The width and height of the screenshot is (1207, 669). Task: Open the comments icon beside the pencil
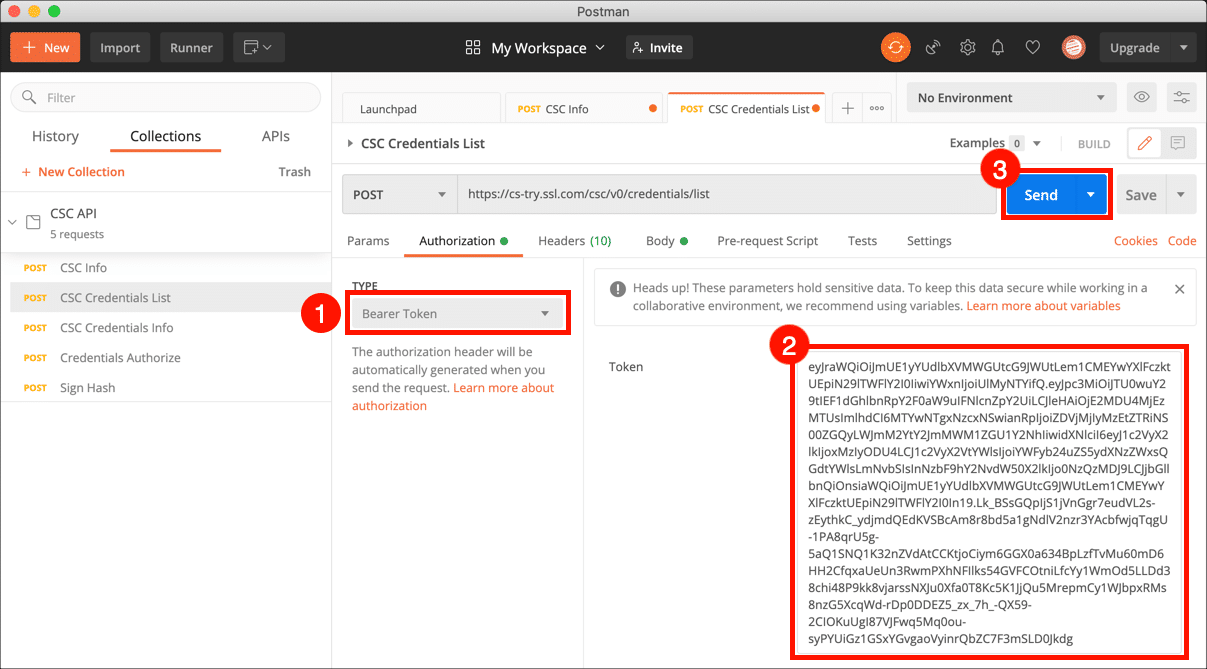tap(1177, 144)
